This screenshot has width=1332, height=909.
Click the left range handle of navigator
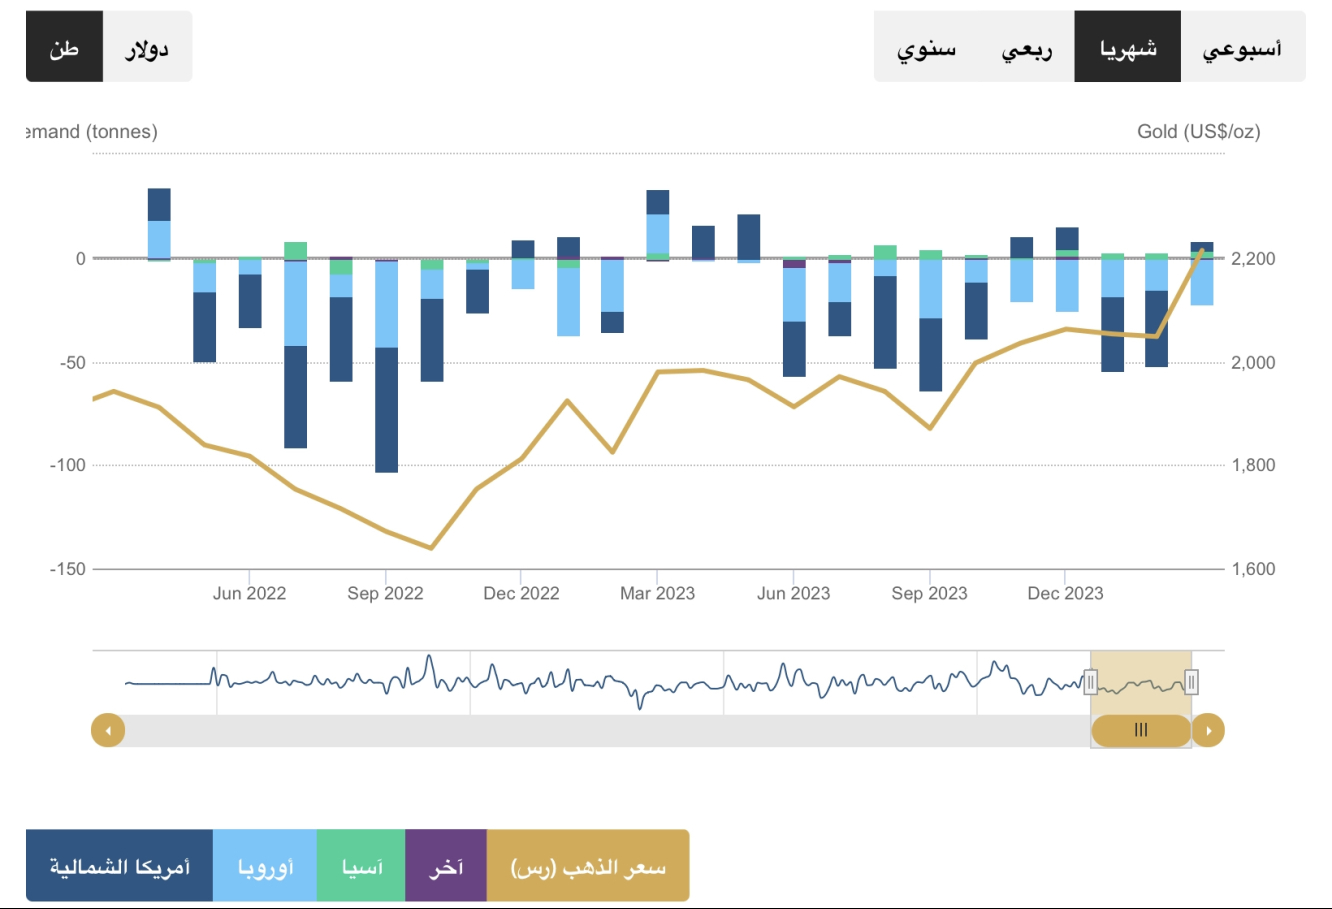pos(1091,683)
